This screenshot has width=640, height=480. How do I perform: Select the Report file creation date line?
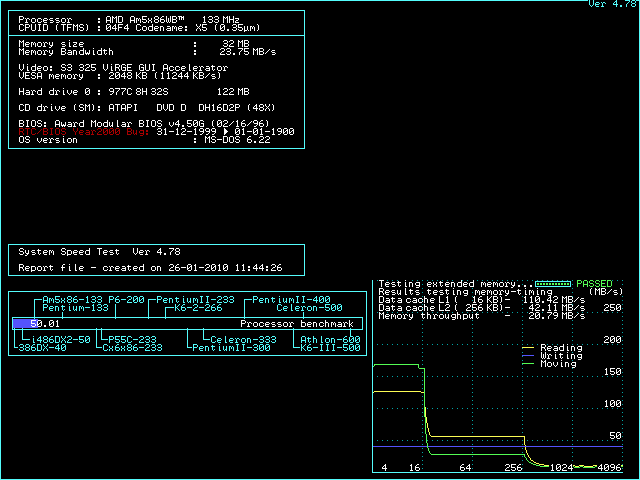[x=150, y=268]
